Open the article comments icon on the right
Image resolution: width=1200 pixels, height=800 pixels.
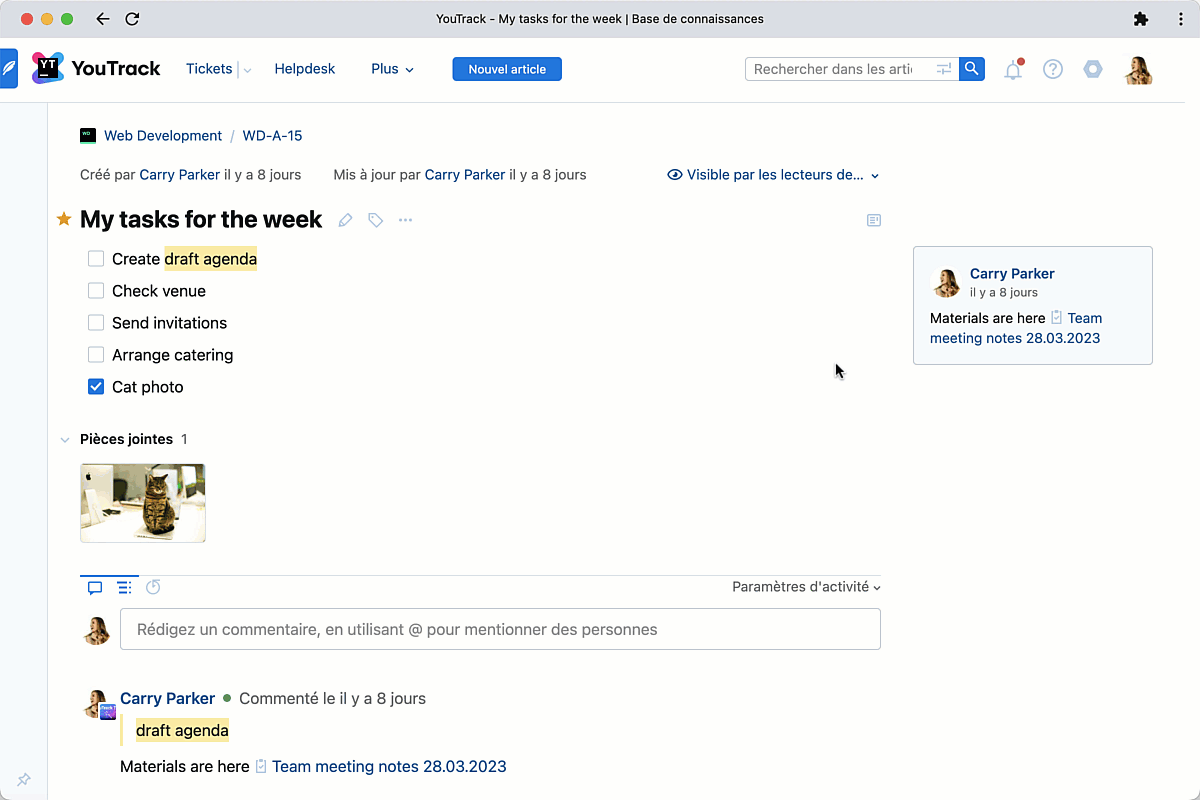click(873, 220)
